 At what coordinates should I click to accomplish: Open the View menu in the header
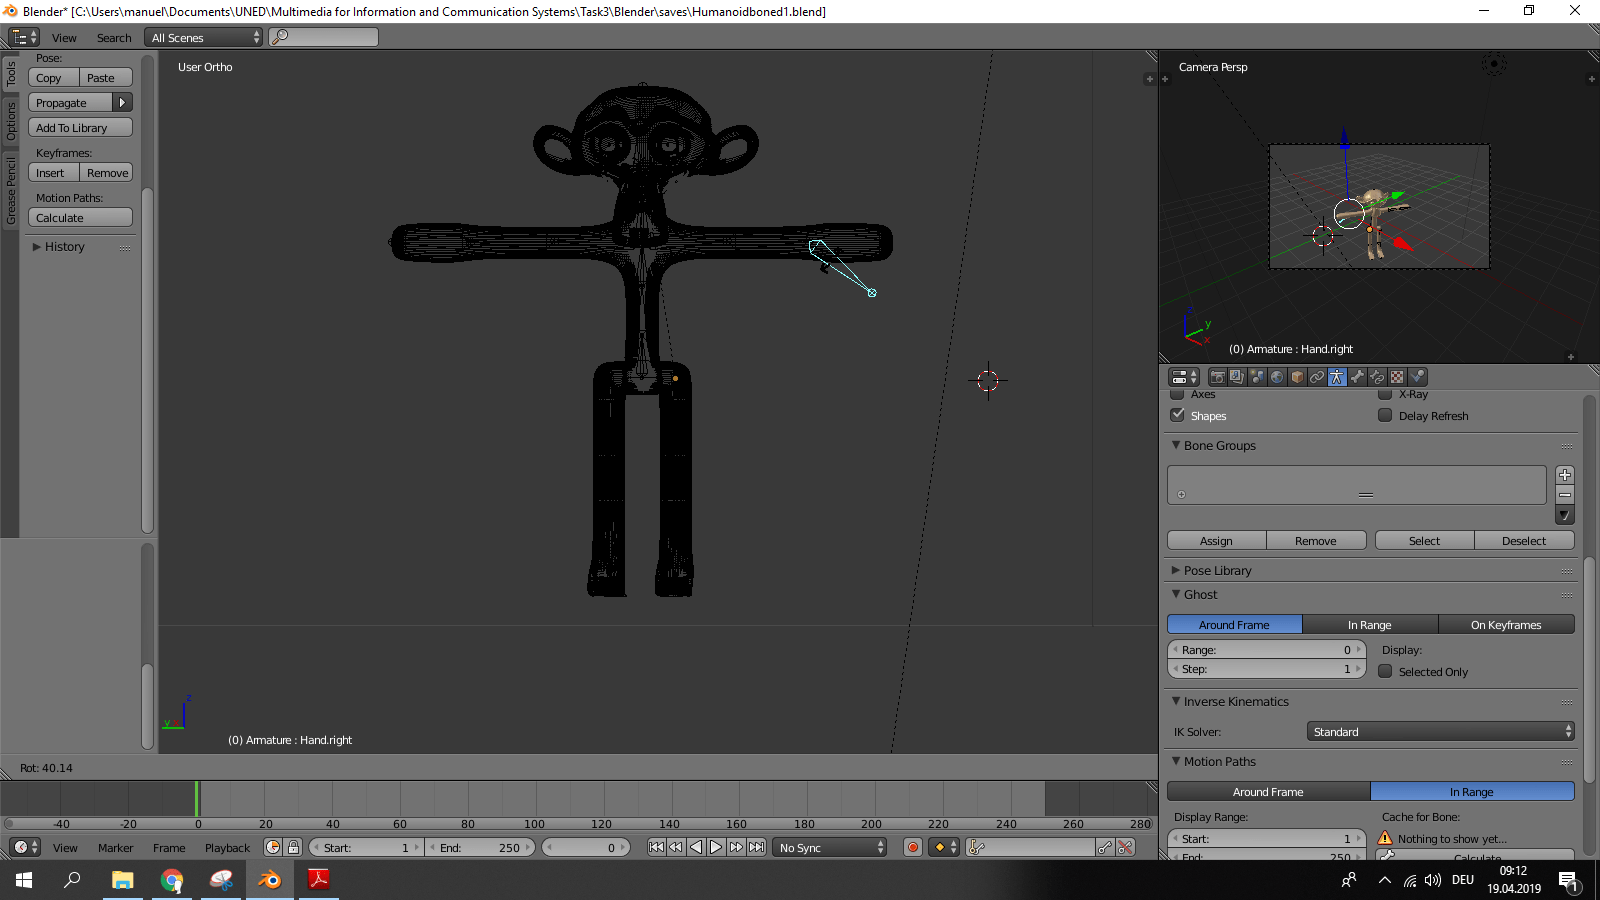(x=64, y=37)
